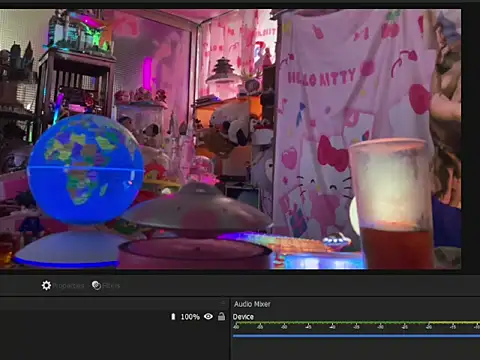Click the Device audio level meter

click(356, 325)
